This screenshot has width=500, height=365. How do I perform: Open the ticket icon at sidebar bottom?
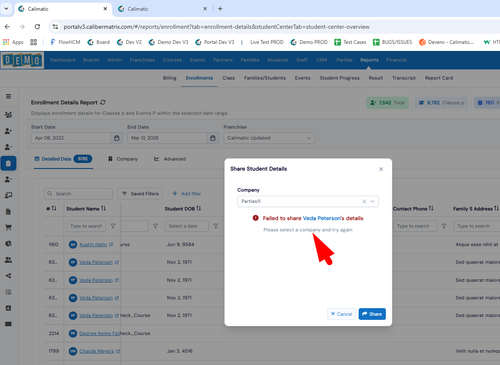(8, 324)
